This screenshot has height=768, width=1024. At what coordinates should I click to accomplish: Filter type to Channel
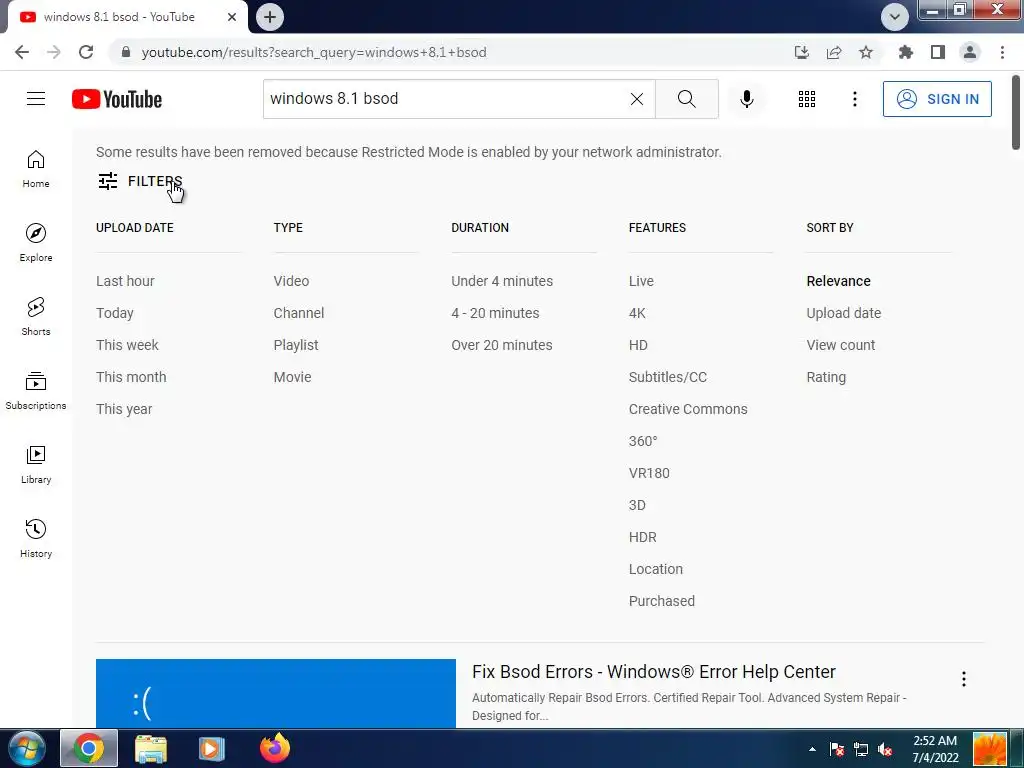[298, 313]
